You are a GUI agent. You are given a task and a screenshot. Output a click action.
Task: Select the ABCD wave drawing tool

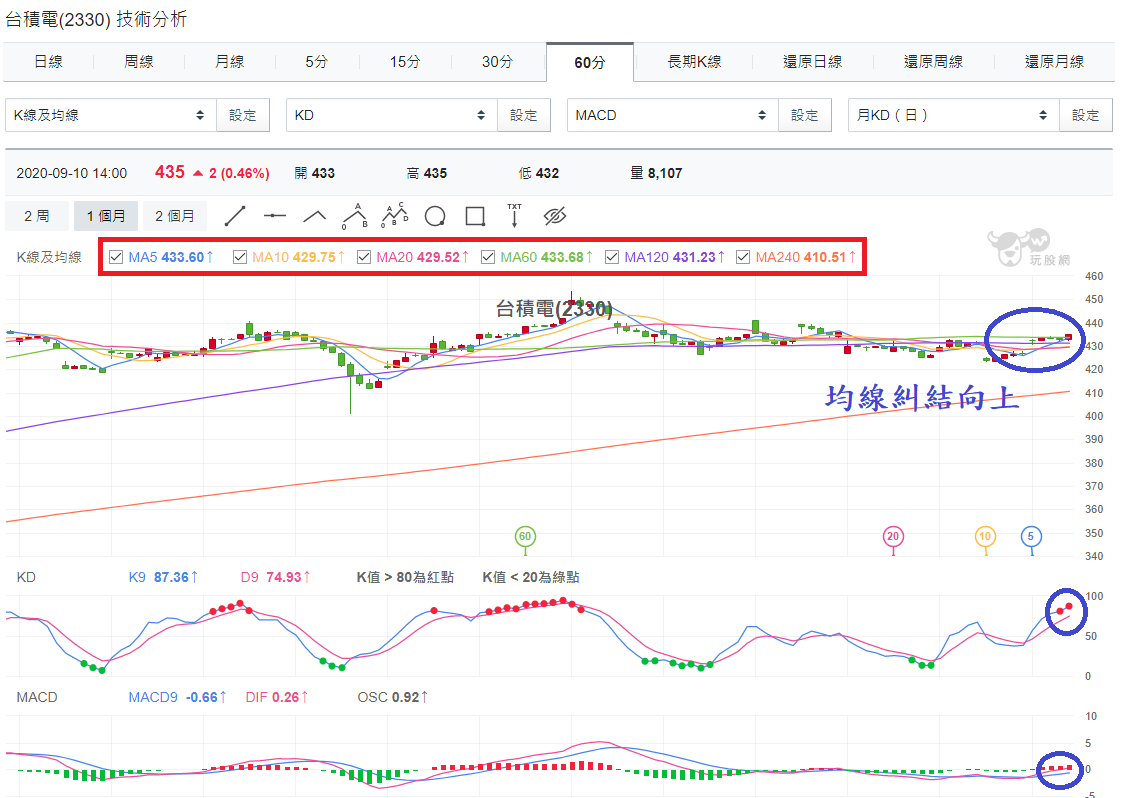point(395,215)
